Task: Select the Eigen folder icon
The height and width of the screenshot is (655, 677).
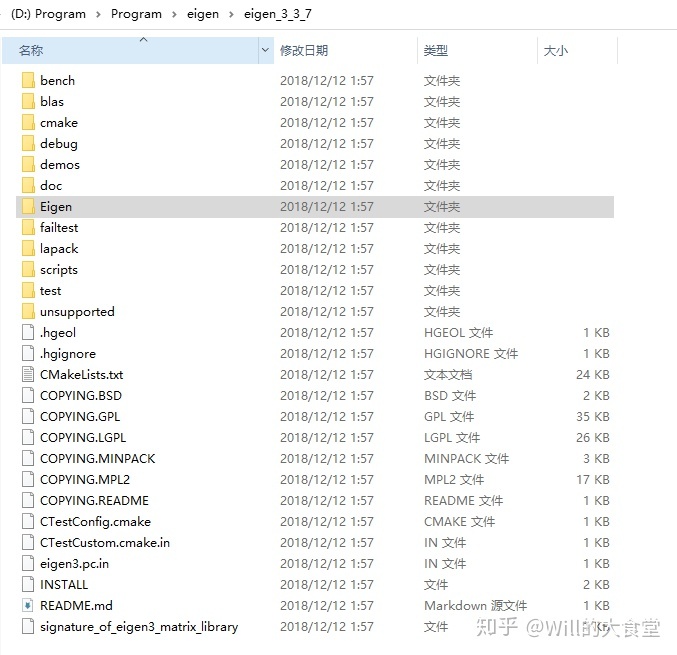Action: (28, 206)
